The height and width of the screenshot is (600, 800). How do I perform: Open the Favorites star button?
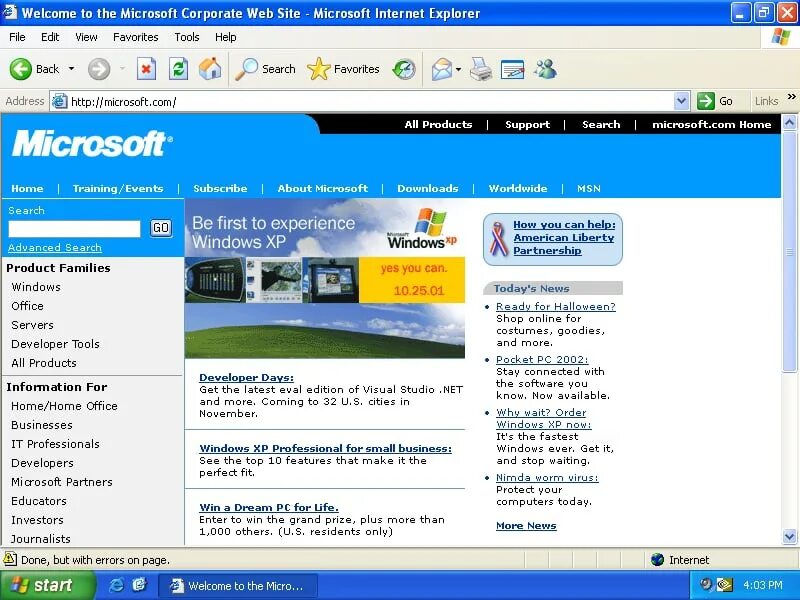[343, 69]
